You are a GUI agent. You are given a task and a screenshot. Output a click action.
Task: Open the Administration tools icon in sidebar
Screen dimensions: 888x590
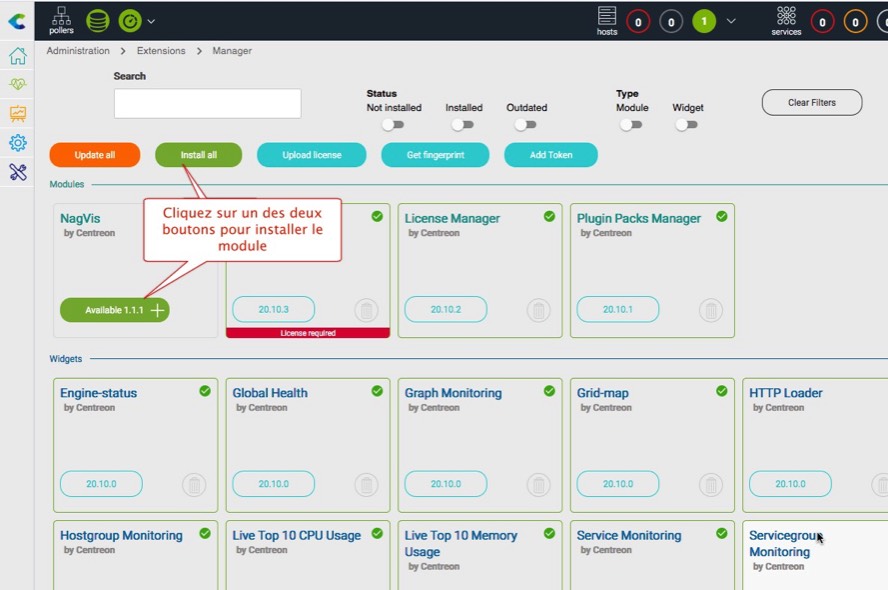[17, 172]
